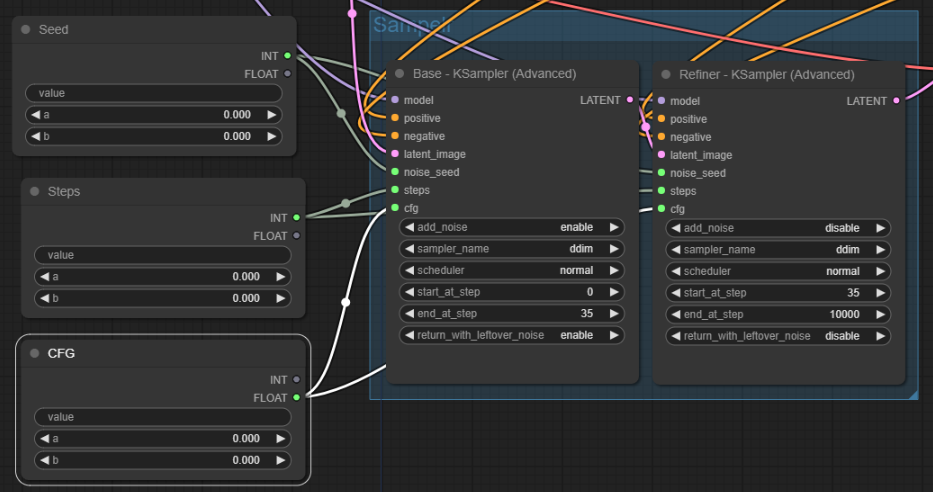Click Refiner KSampler LATENT output socket
Viewport: 933px width, 492px height.
(897, 101)
